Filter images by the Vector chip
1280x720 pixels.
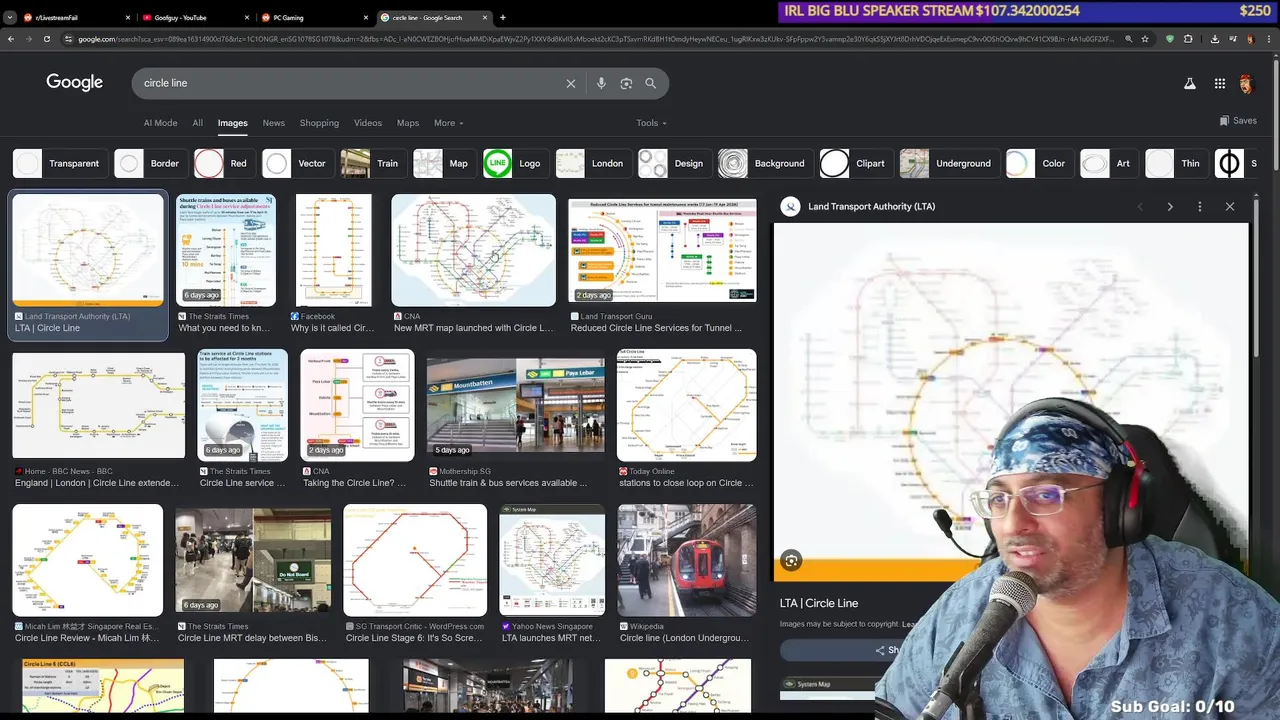297,163
